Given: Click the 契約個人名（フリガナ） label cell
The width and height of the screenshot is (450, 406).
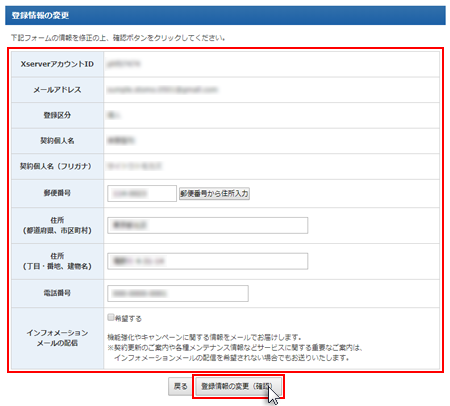Looking at the screenshot, I should [x=57, y=166].
